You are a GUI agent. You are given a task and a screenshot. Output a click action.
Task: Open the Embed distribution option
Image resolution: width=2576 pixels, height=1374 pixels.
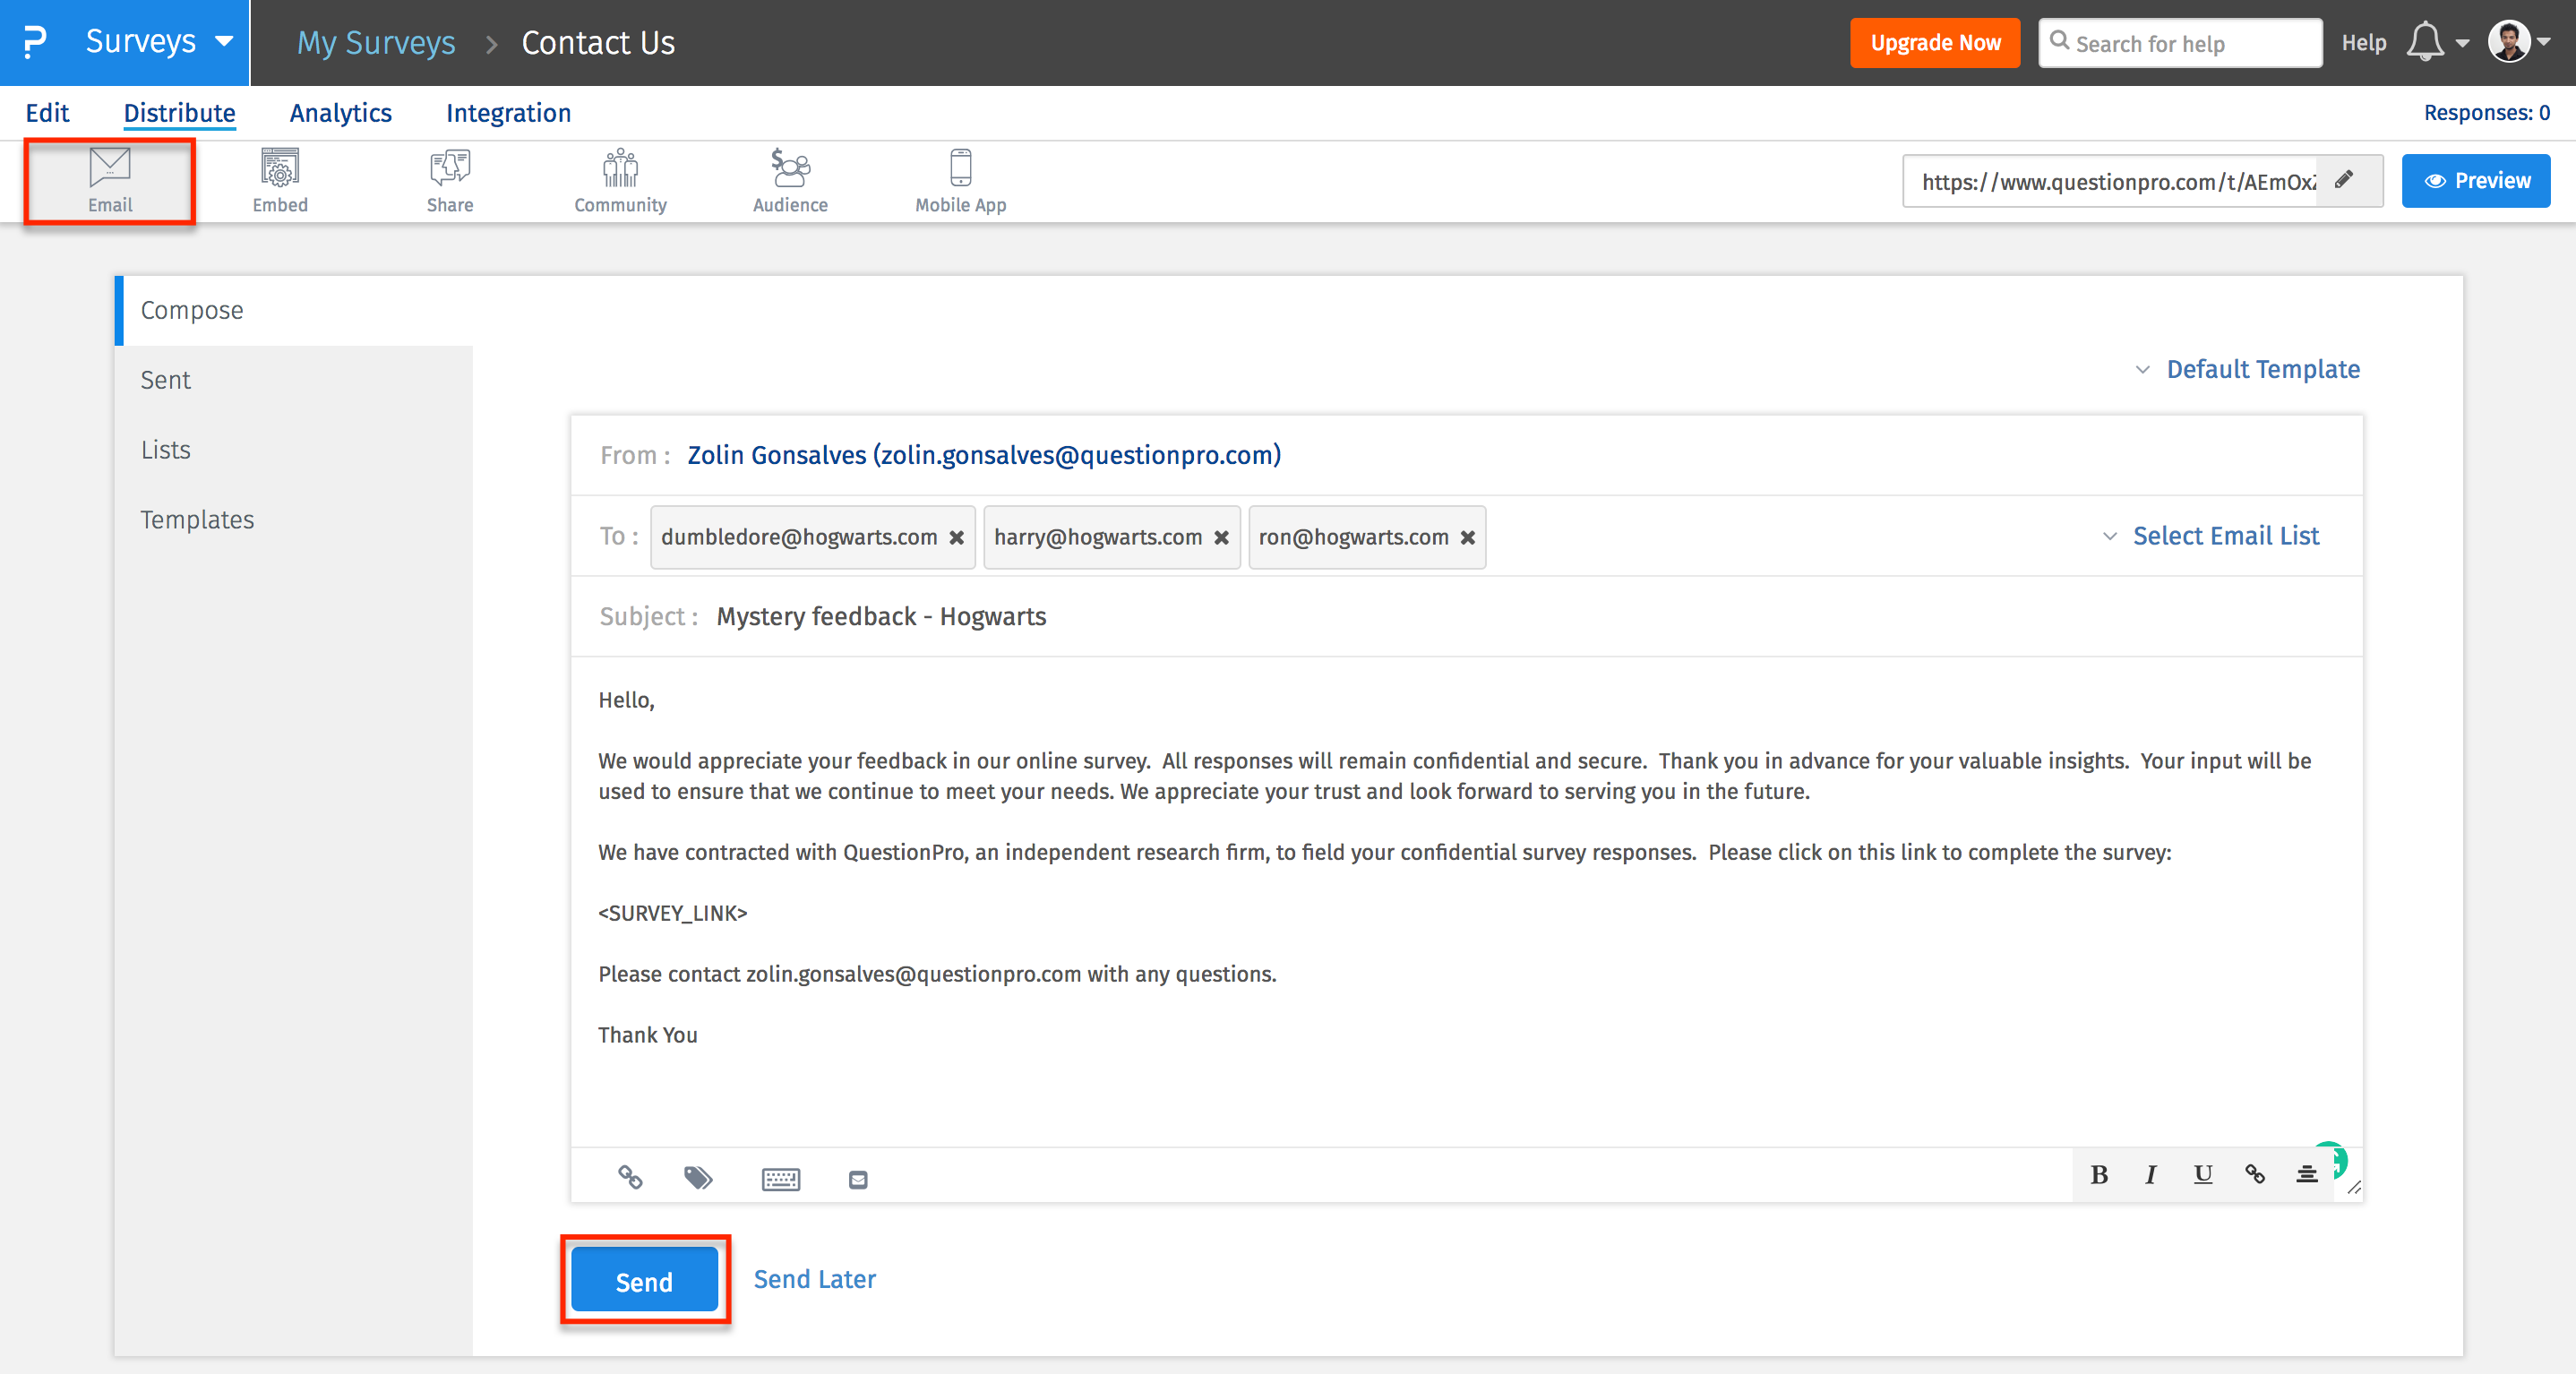(x=280, y=181)
